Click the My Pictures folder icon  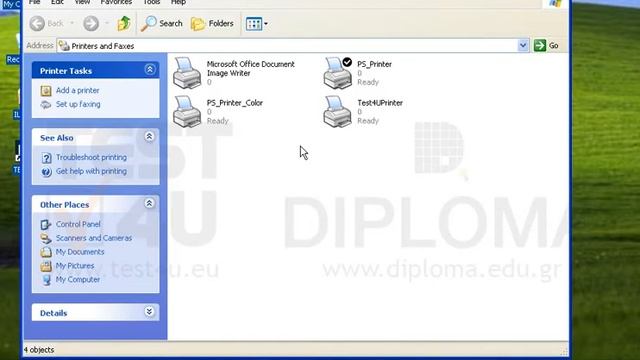(x=46, y=266)
